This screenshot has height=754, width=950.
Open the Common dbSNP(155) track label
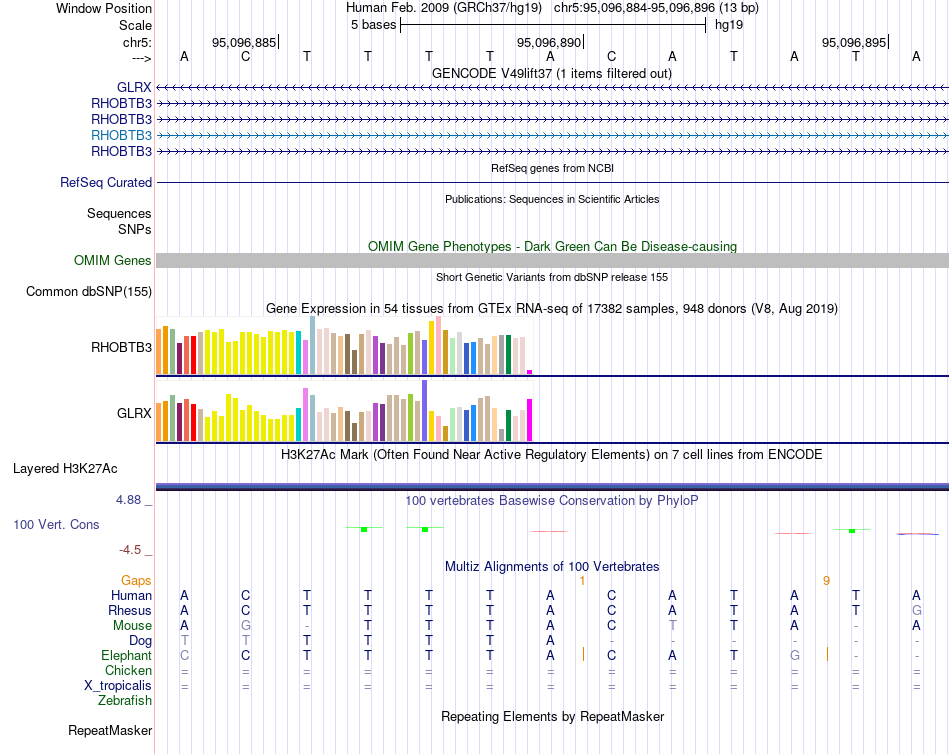coord(89,292)
